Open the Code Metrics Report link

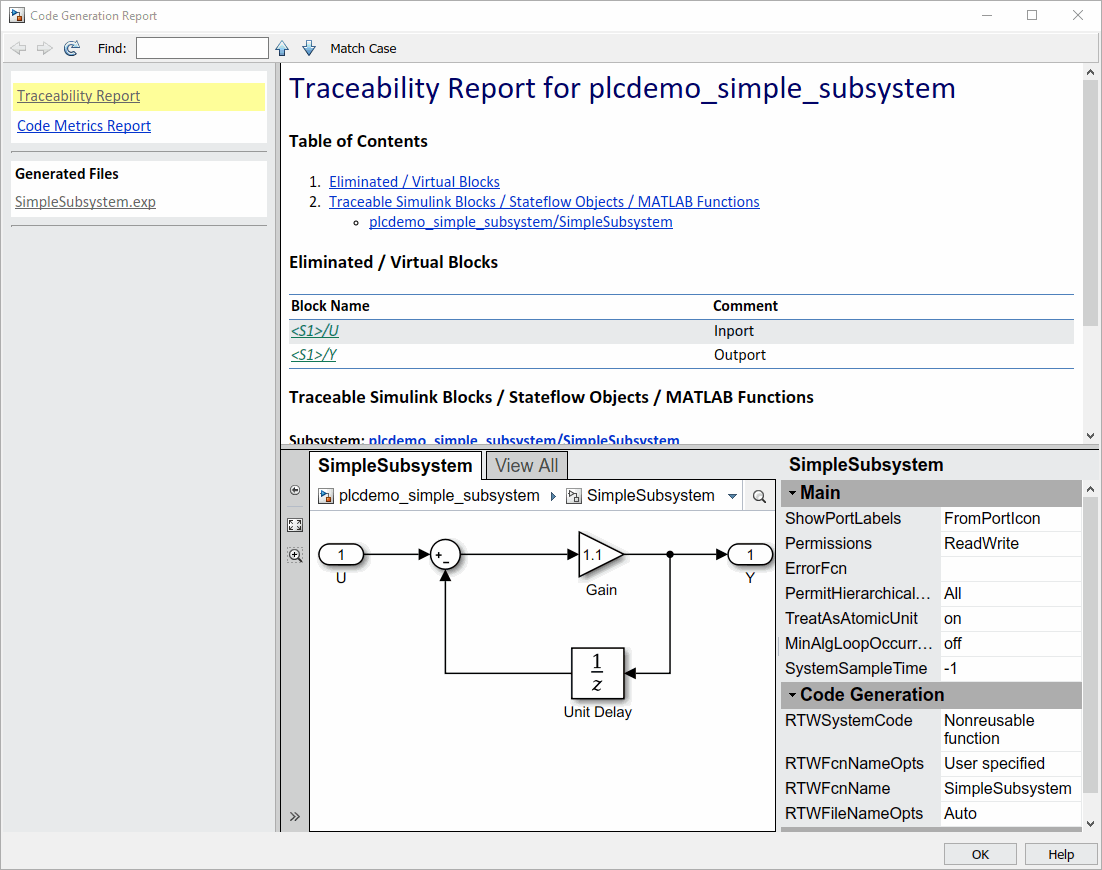pyautogui.click(x=84, y=126)
